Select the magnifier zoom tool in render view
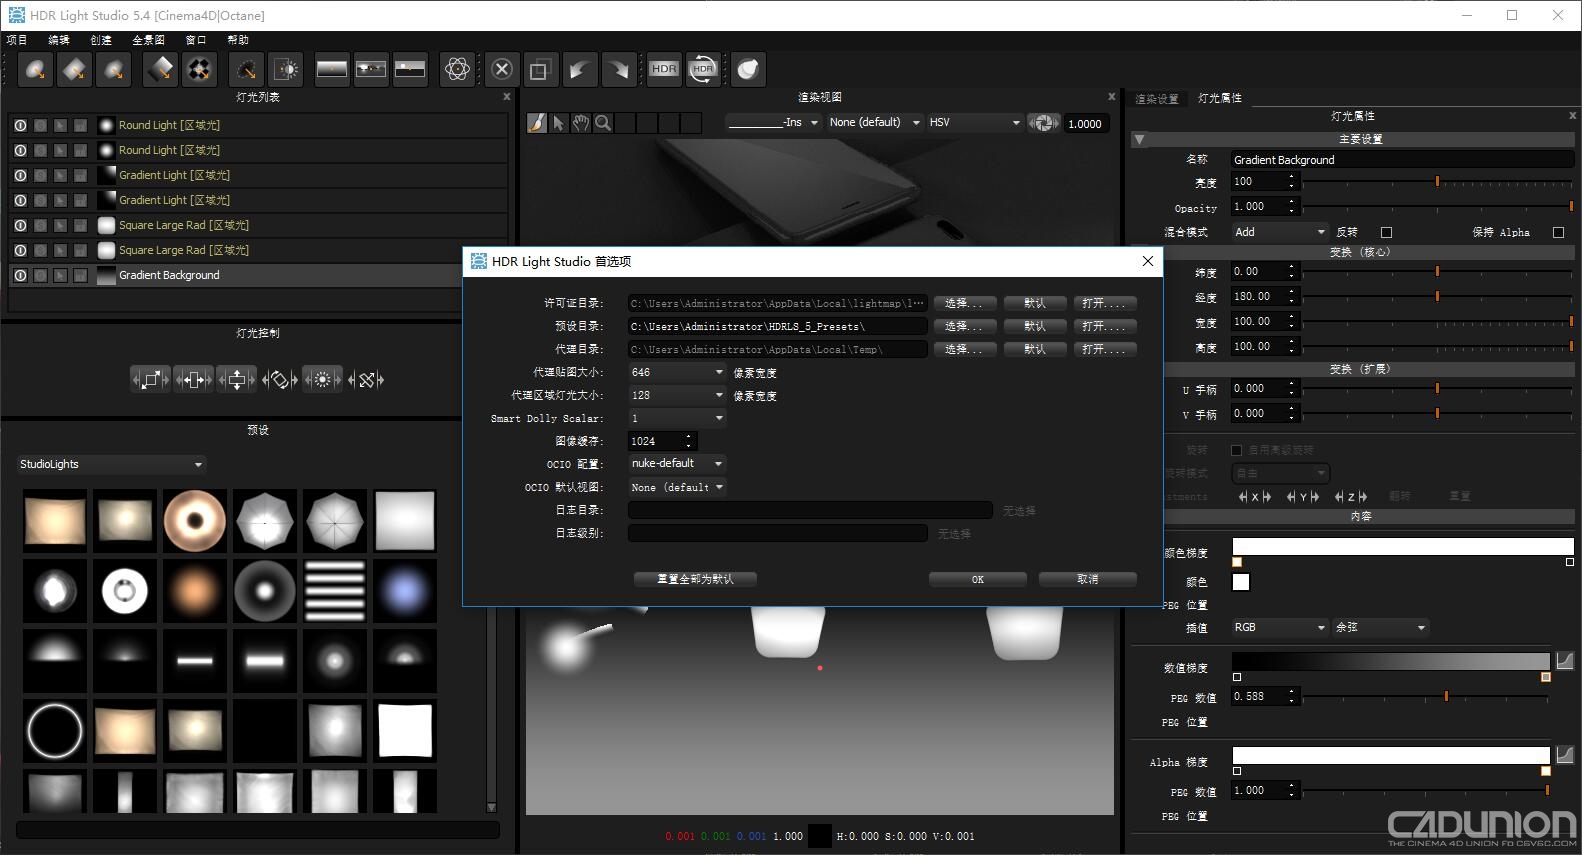Viewport: 1582px width, 855px height. pyautogui.click(x=603, y=123)
